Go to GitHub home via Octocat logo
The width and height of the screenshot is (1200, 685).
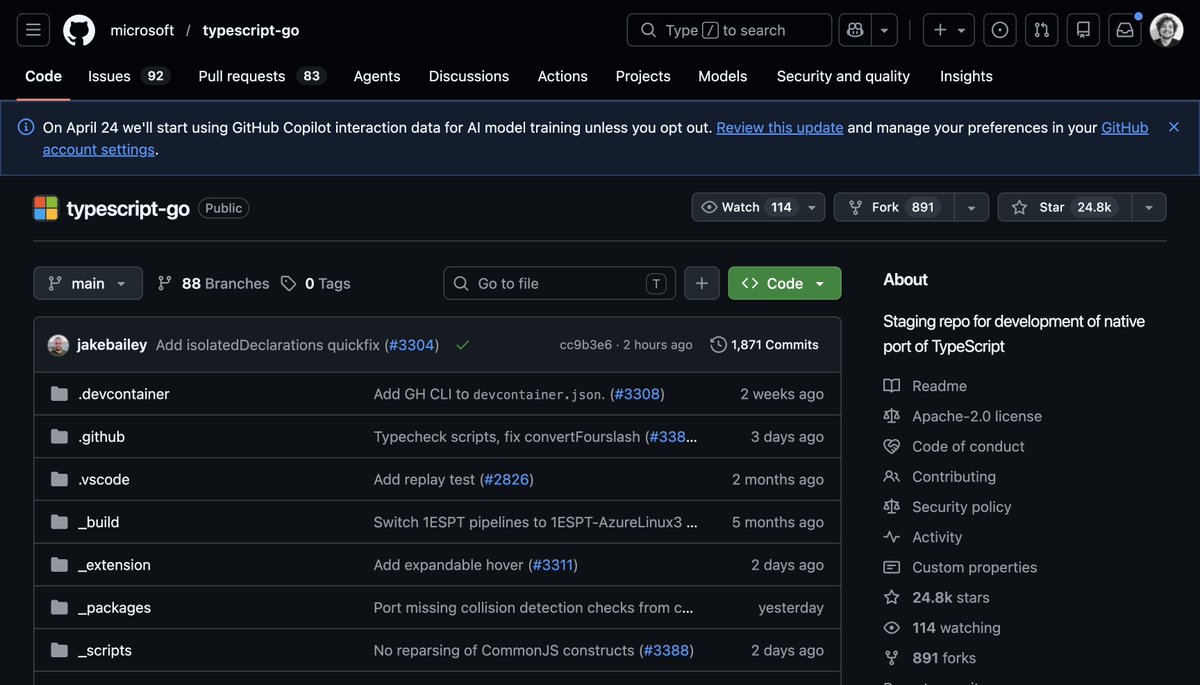point(79,30)
